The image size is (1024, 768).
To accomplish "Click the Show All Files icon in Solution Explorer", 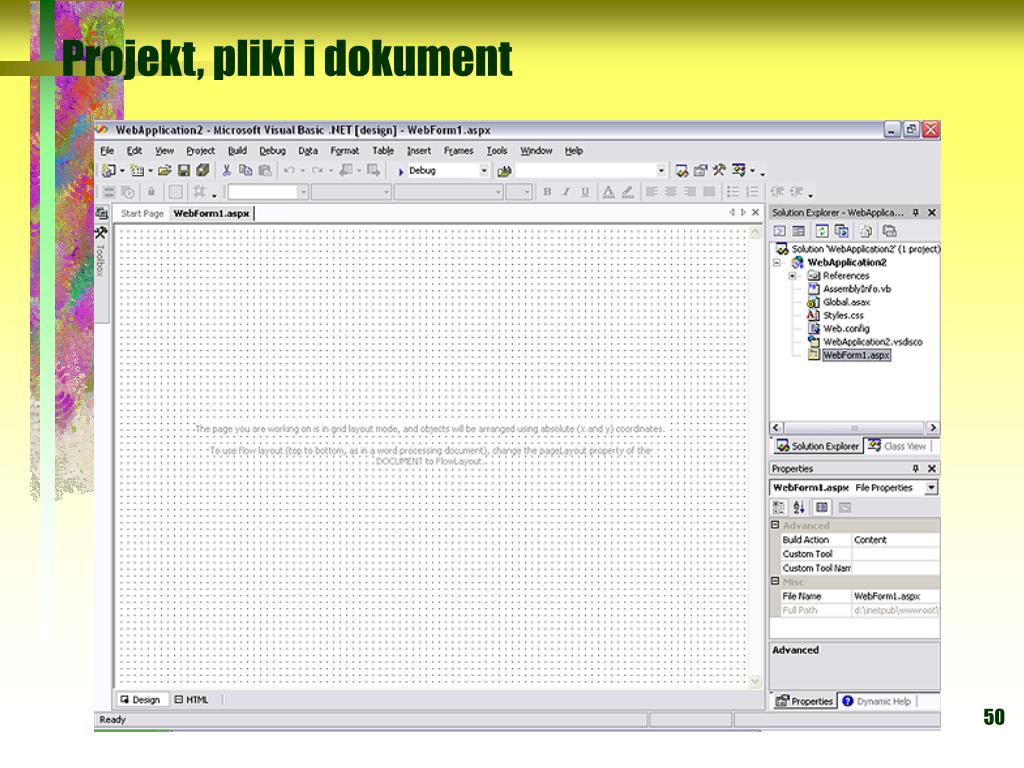I will [864, 231].
